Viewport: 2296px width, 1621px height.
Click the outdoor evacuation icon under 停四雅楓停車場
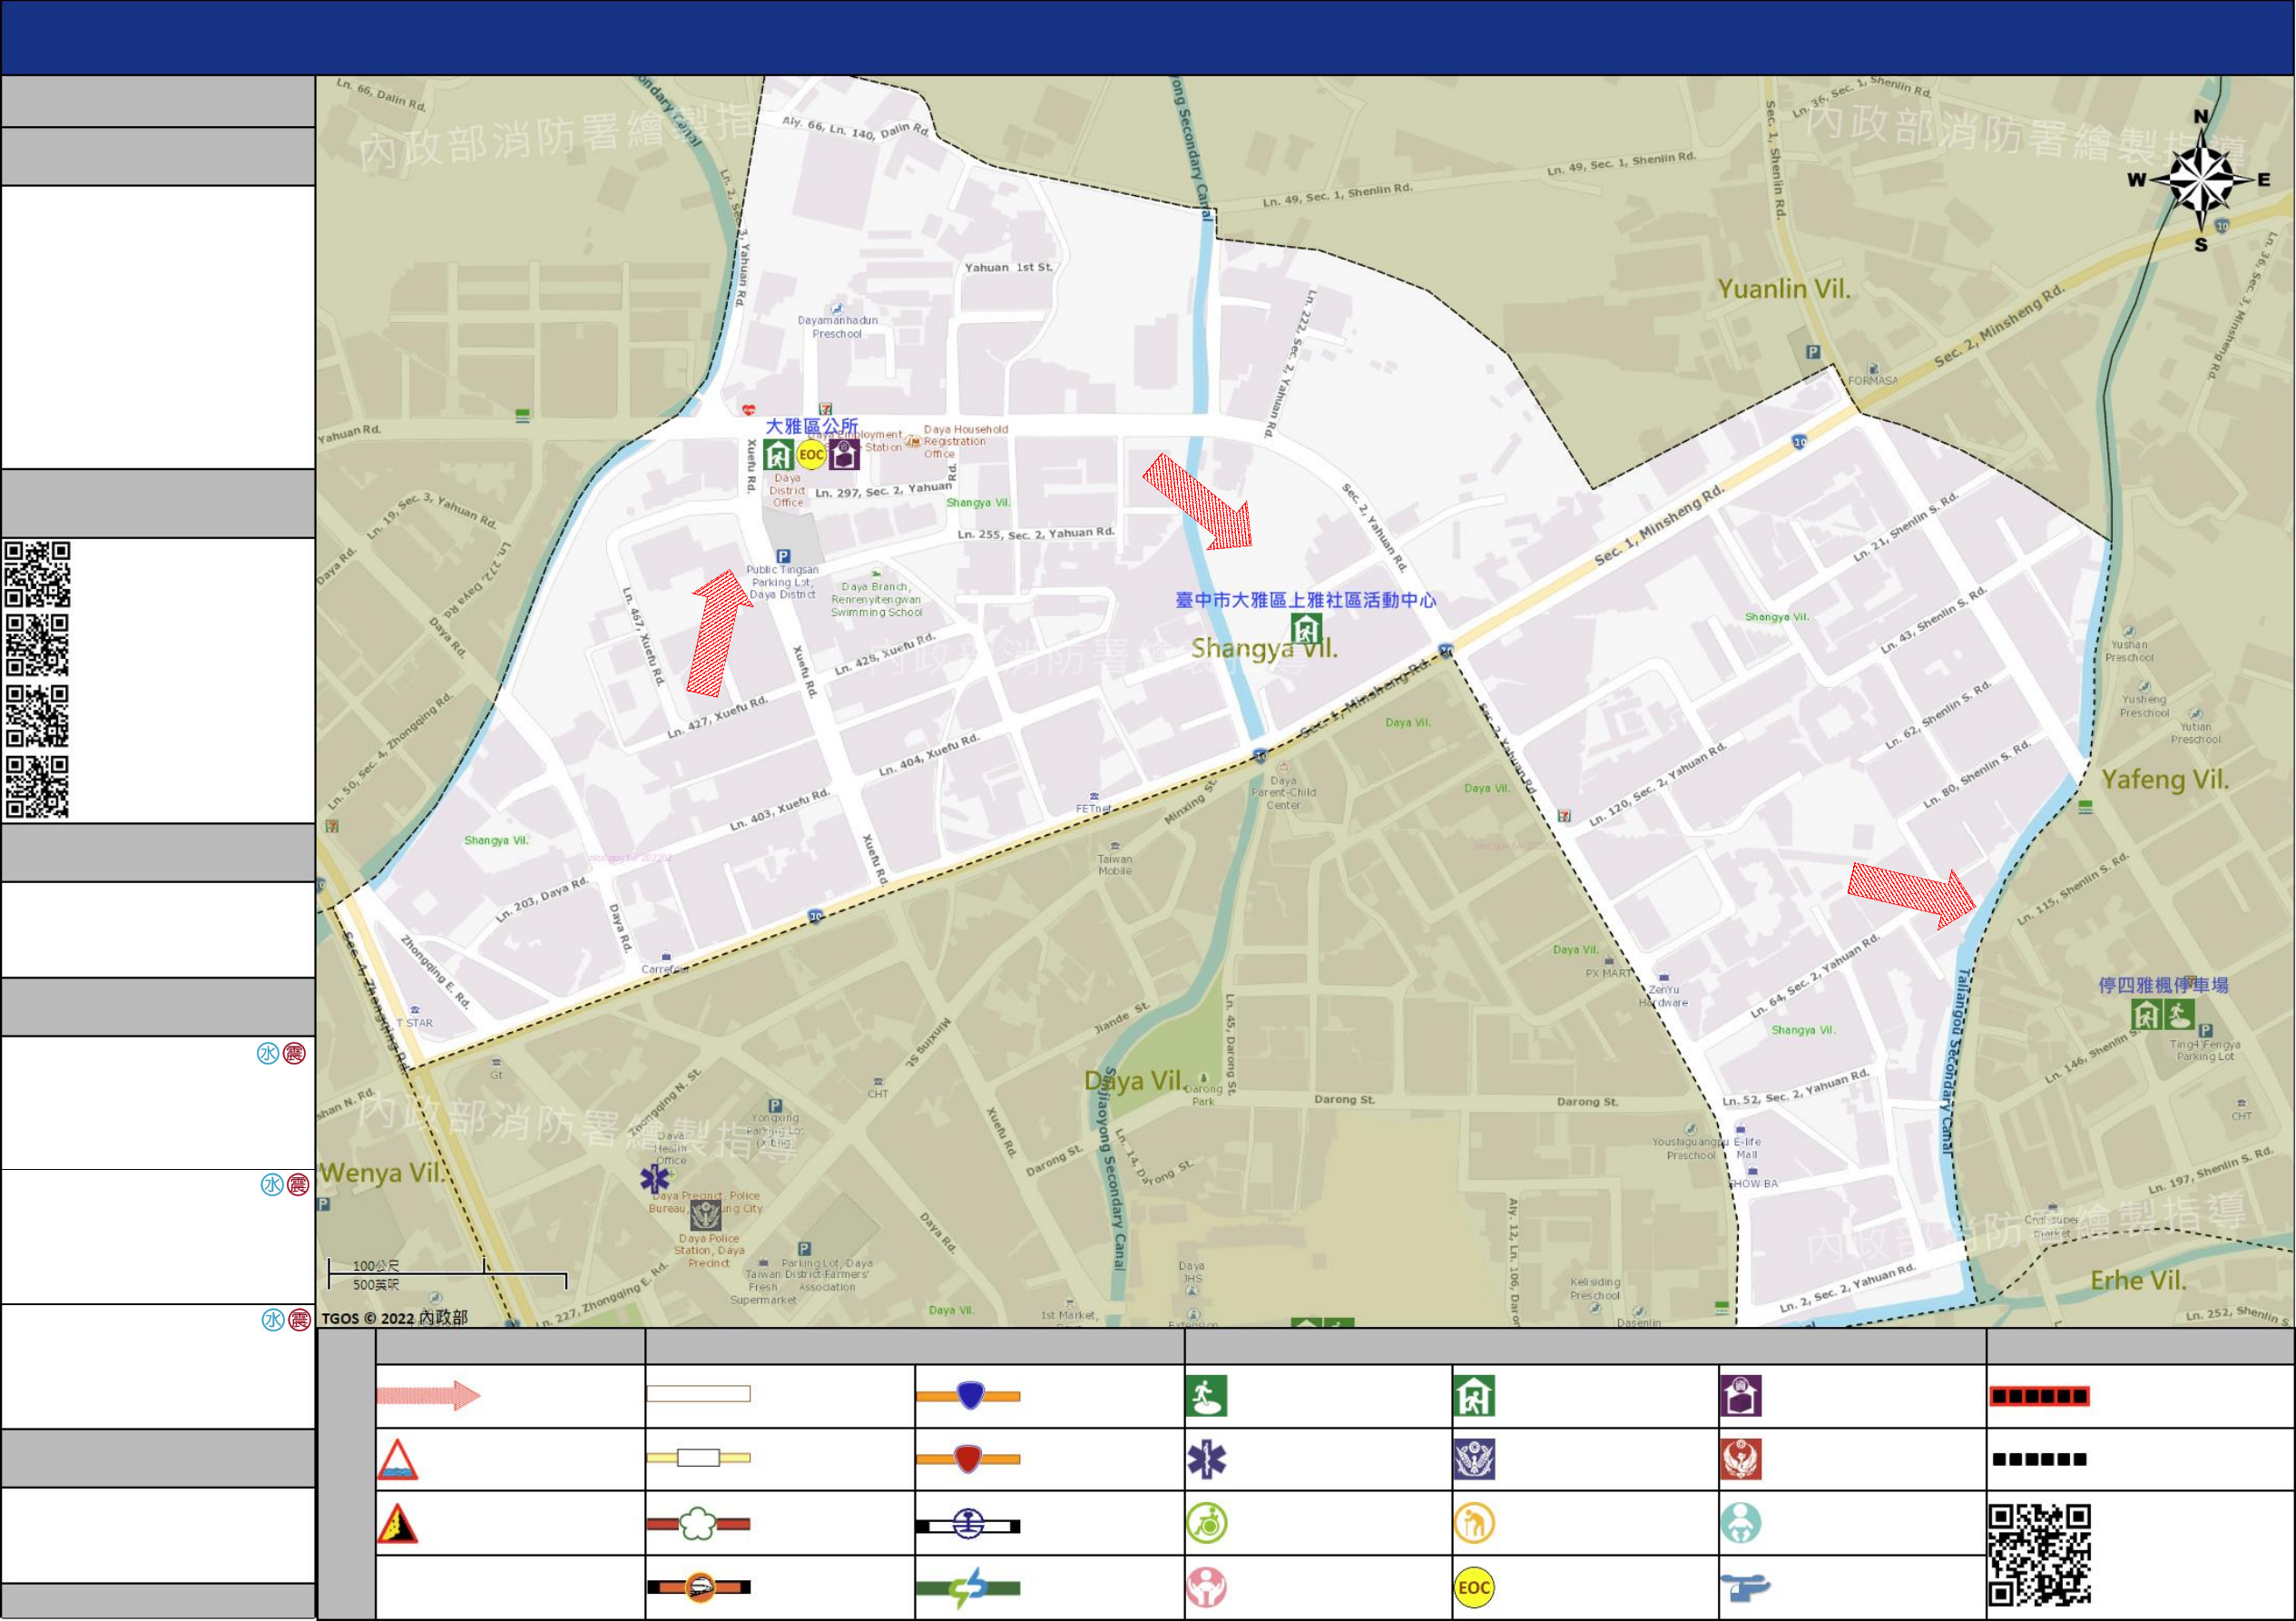pyautogui.click(x=2179, y=1015)
